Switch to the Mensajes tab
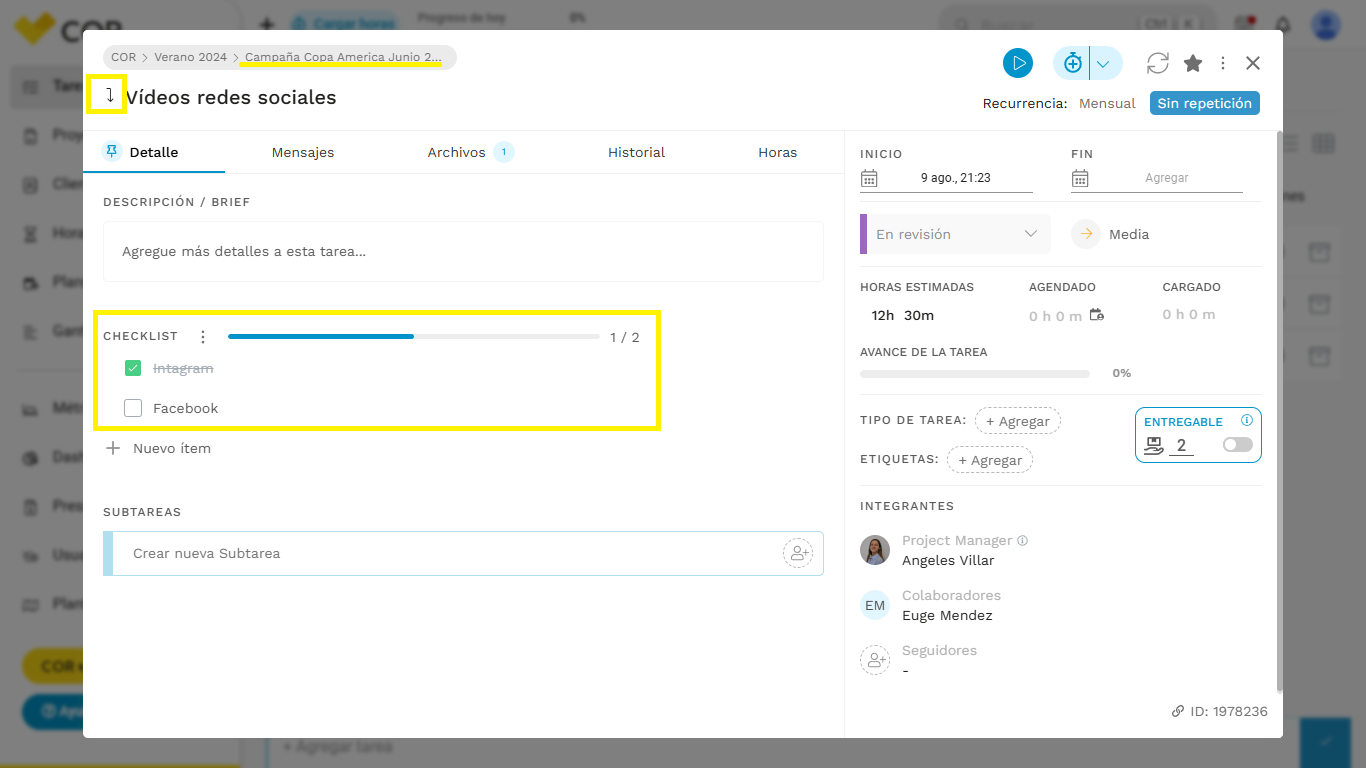Image resolution: width=1366 pixels, height=768 pixels. click(x=303, y=153)
